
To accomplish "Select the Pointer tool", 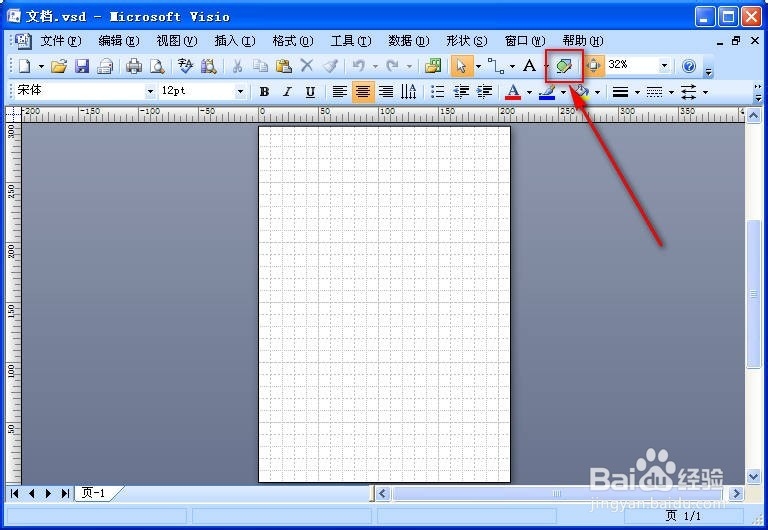I will (461, 66).
